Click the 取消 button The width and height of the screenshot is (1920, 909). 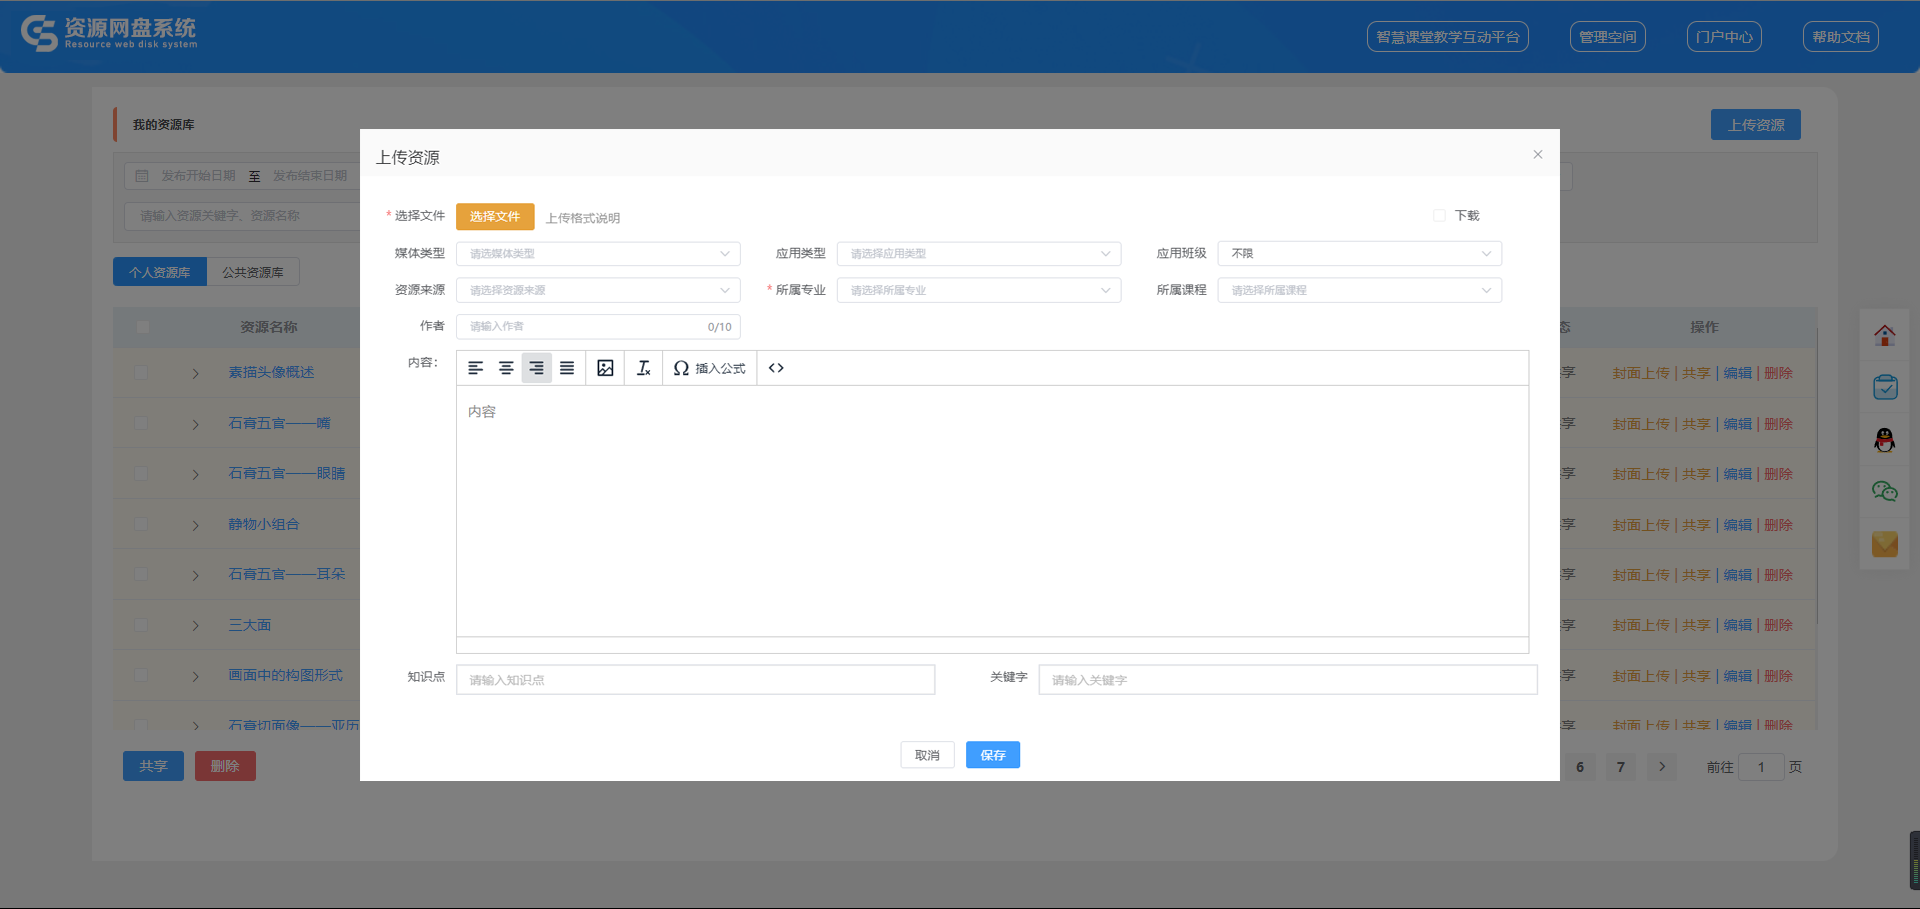point(927,755)
